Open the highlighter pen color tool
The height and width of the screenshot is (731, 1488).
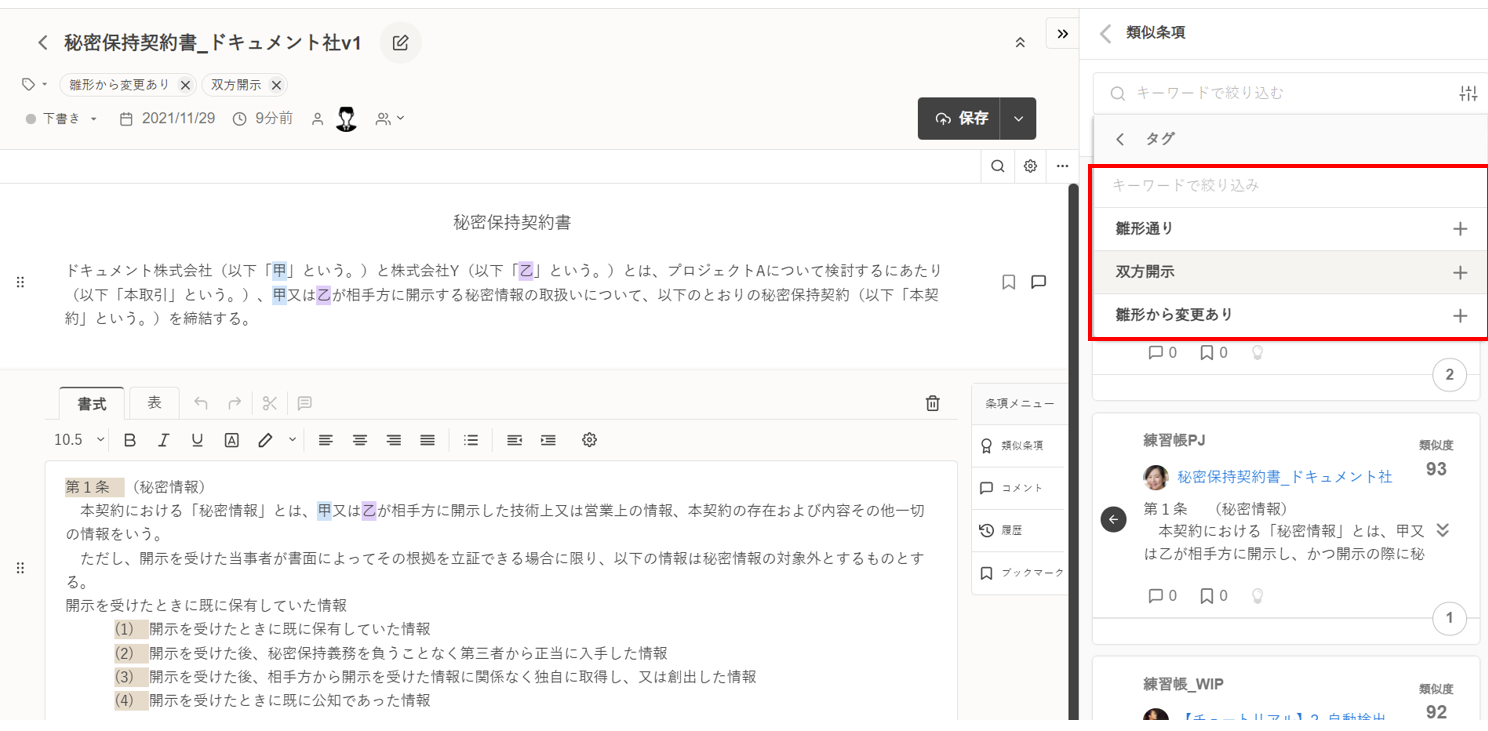click(x=265, y=440)
